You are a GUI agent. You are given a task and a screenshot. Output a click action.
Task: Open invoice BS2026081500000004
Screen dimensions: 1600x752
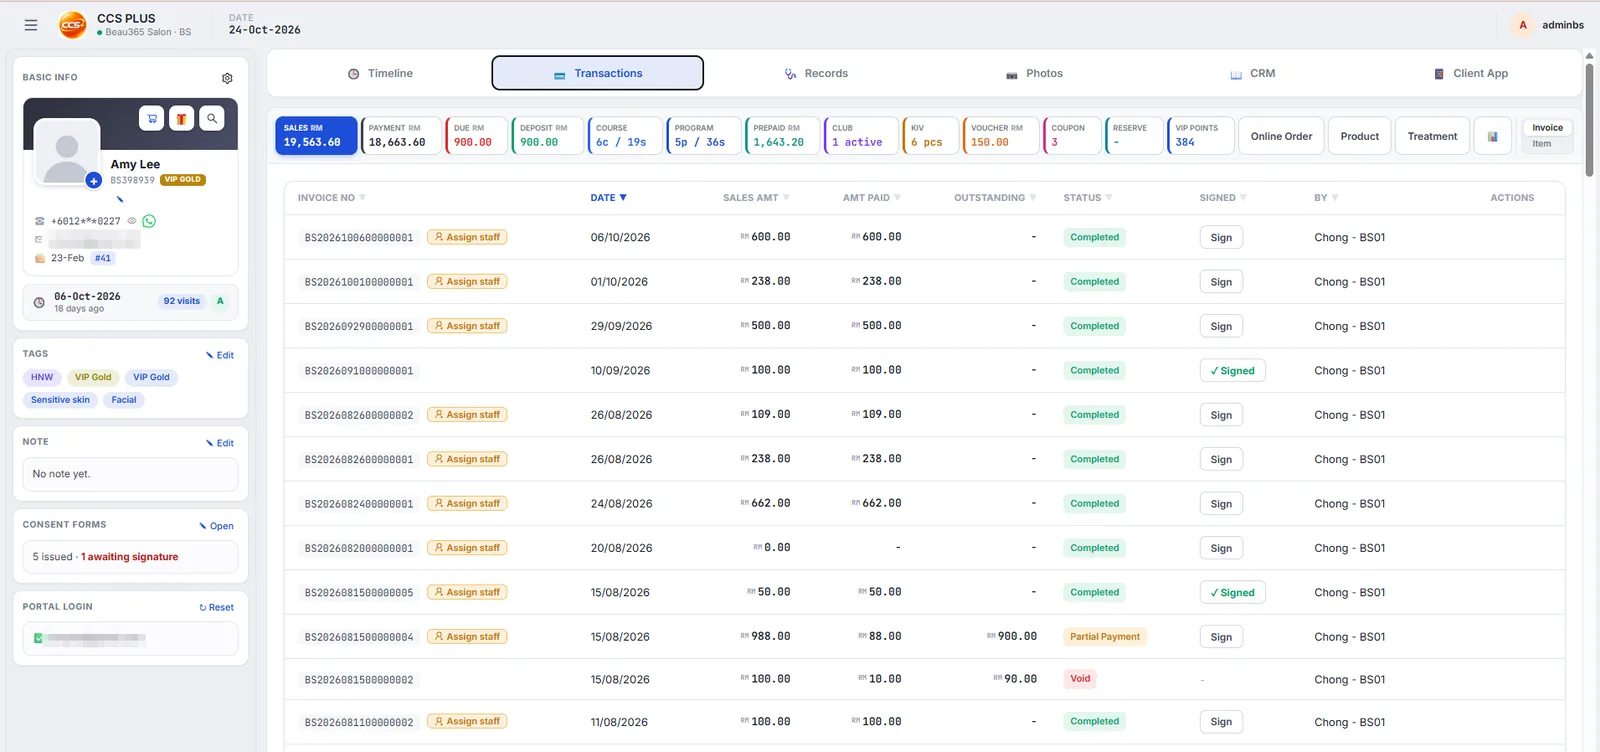click(359, 637)
